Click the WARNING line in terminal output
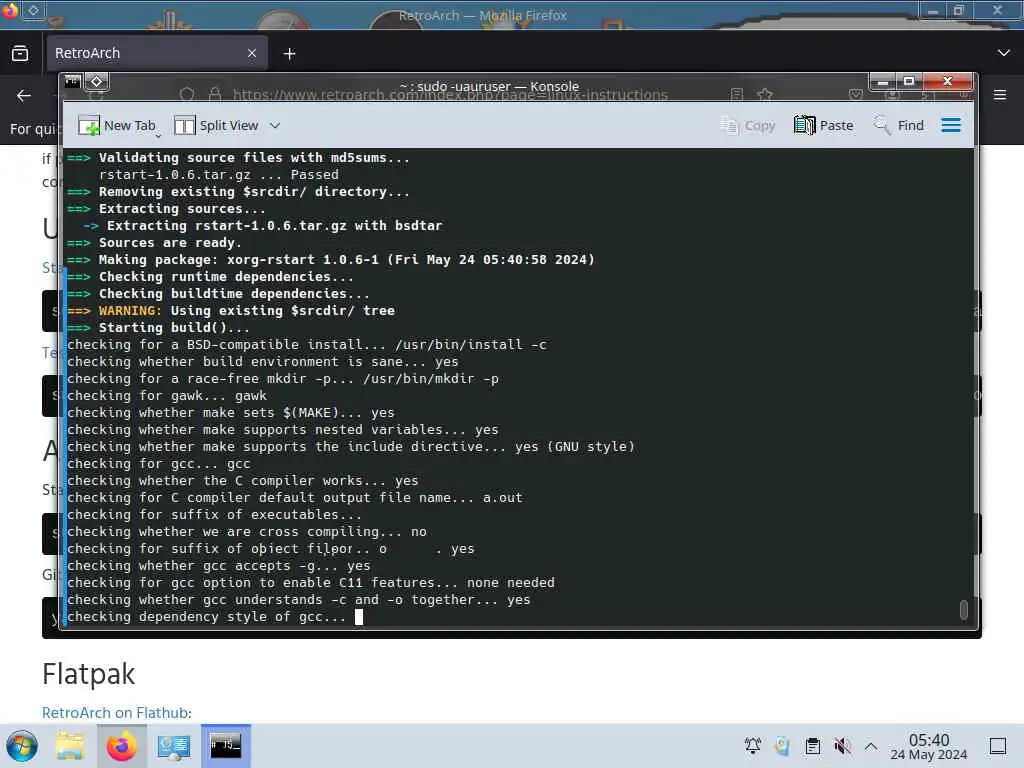1024x768 pixels. pos(231,311)
